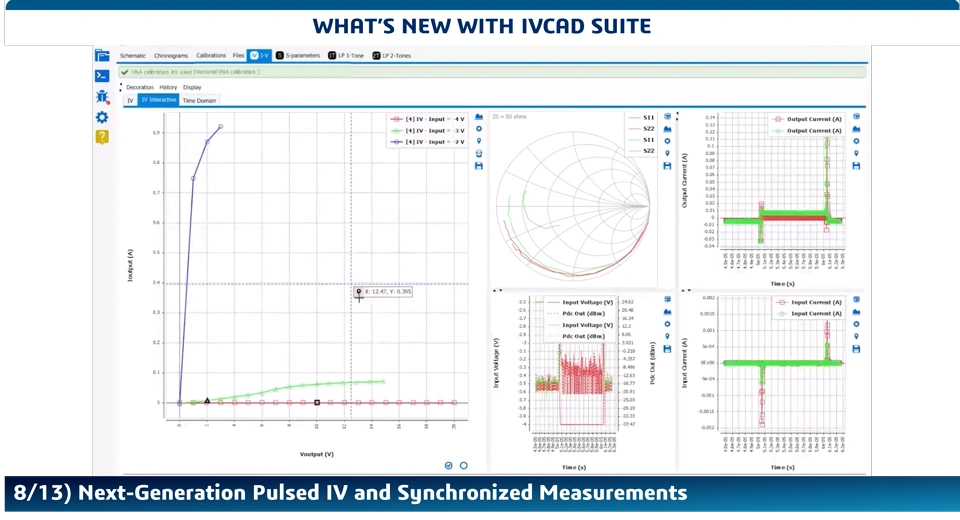Toggle red Output Current legend entry
The image size is (960, 520).
808,119
